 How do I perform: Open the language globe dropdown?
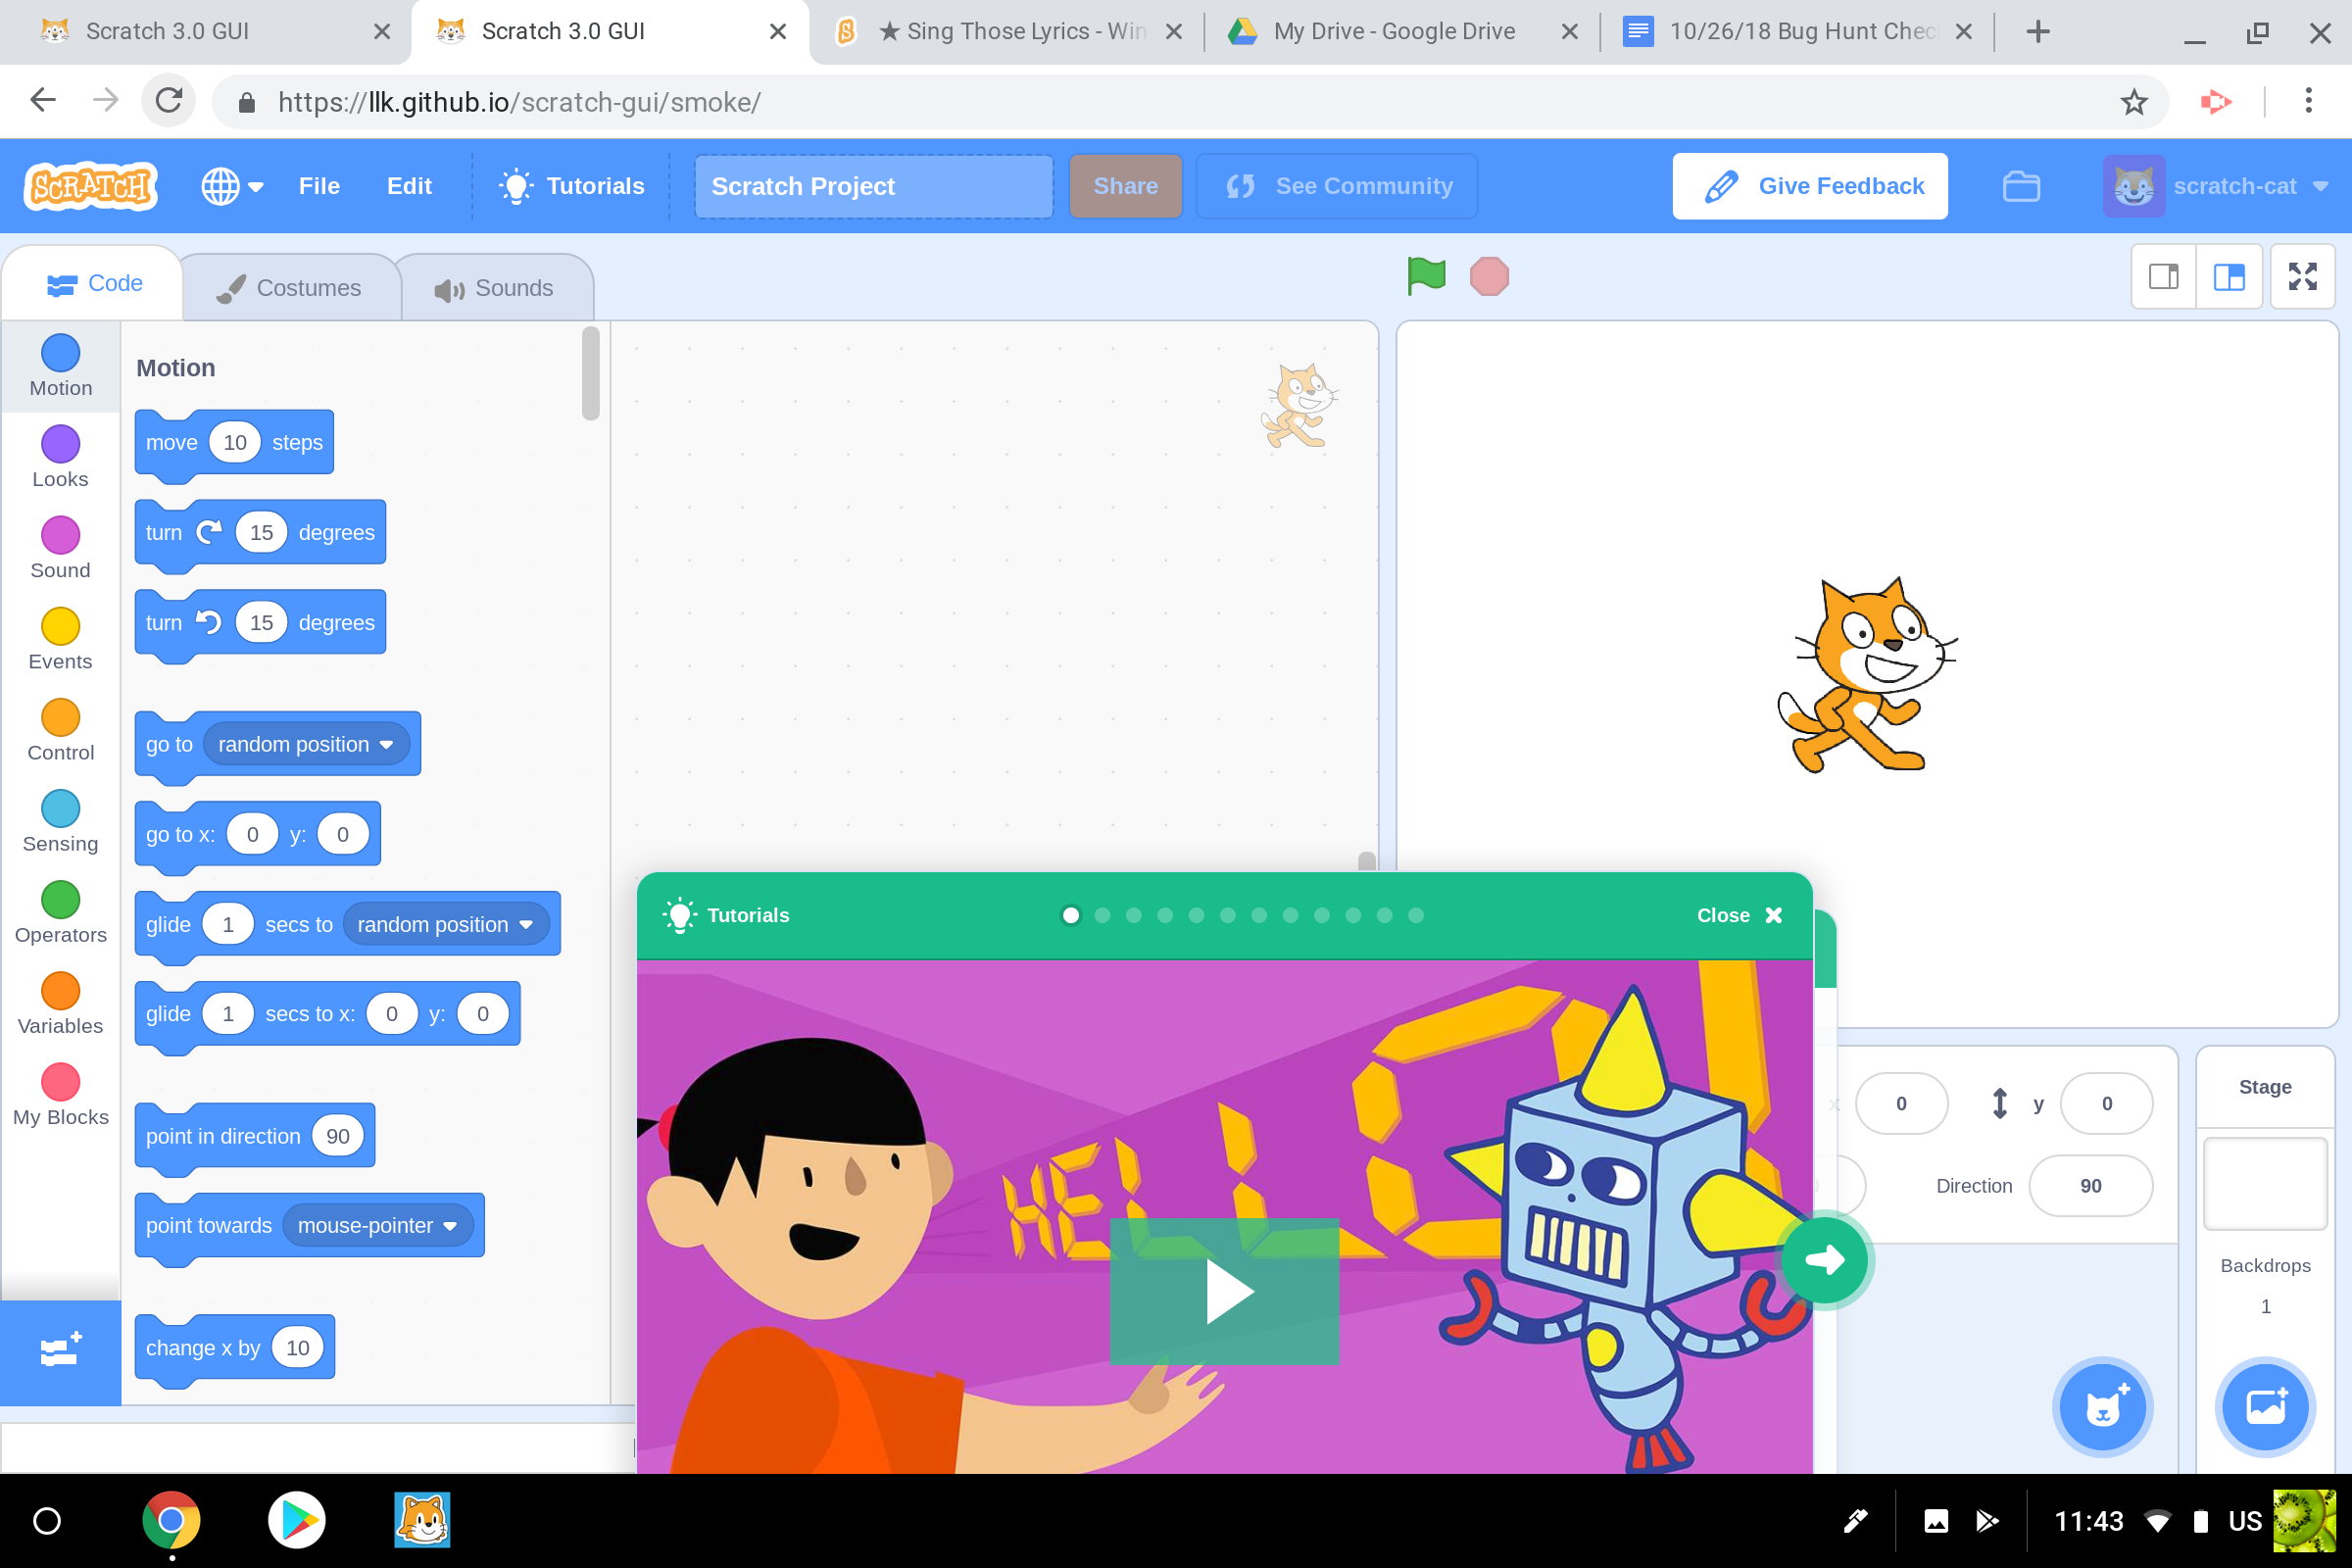click(x=232, y=186)
